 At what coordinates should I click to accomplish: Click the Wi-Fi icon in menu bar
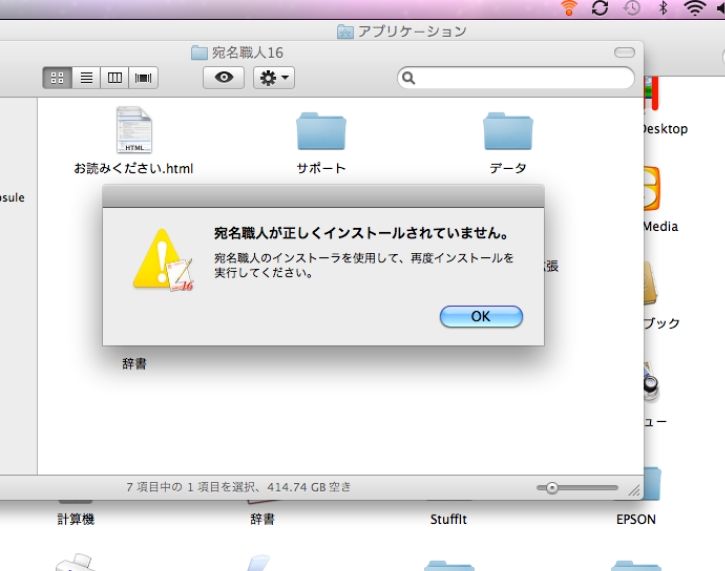click(694, 8)
